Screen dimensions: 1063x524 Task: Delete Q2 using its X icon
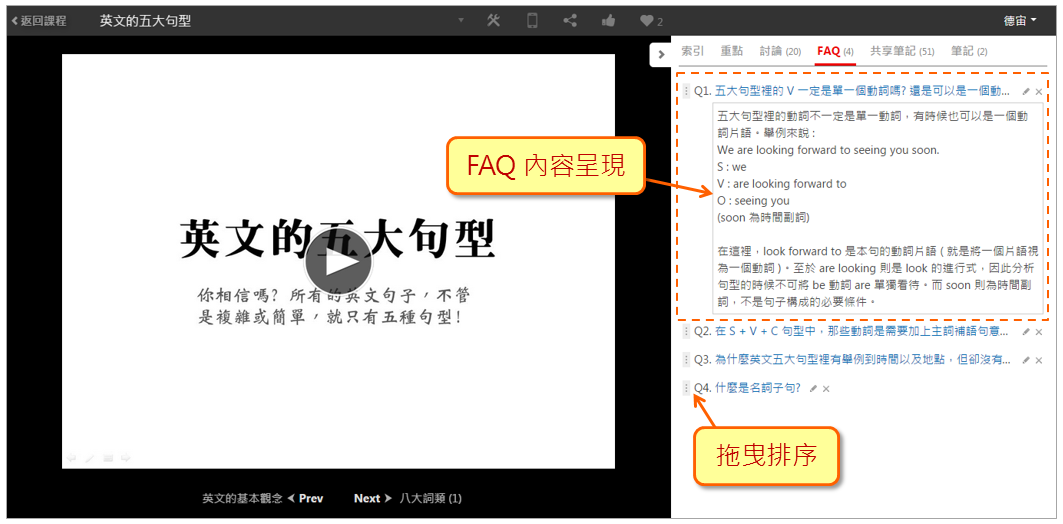point(1039,332)
